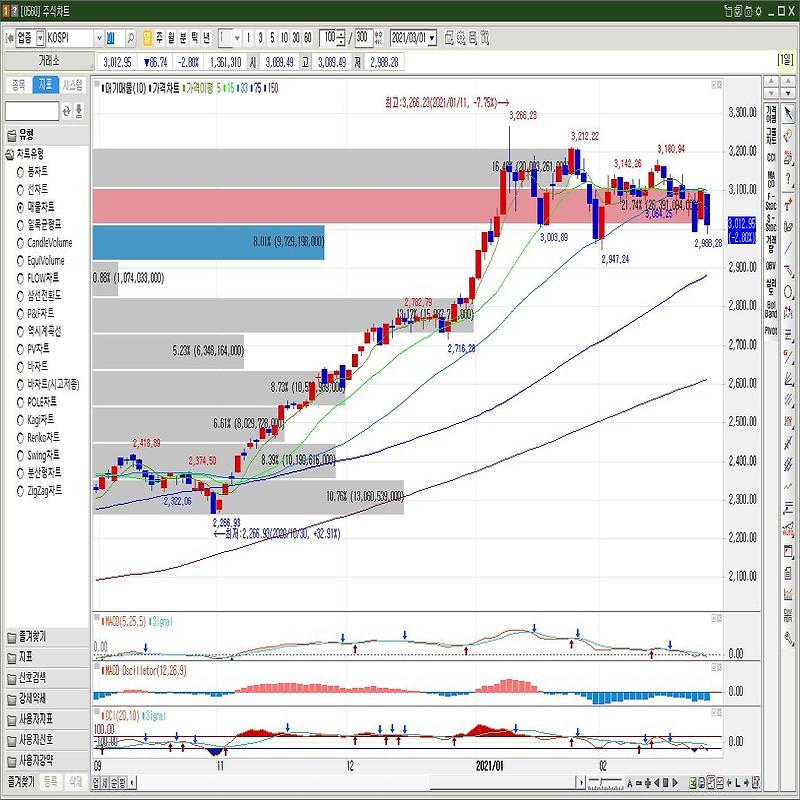Click the 거래소 button

tap(48, 61)
